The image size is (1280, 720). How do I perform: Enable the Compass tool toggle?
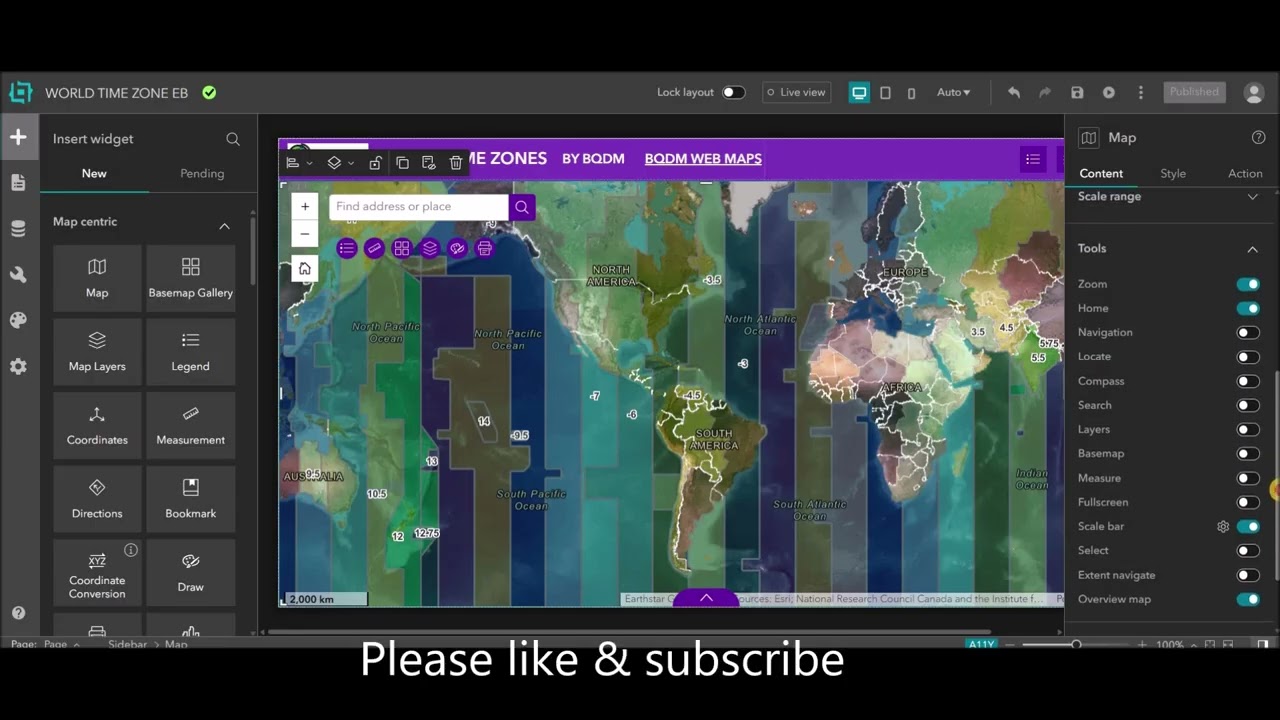click(x=1248, y=381)
